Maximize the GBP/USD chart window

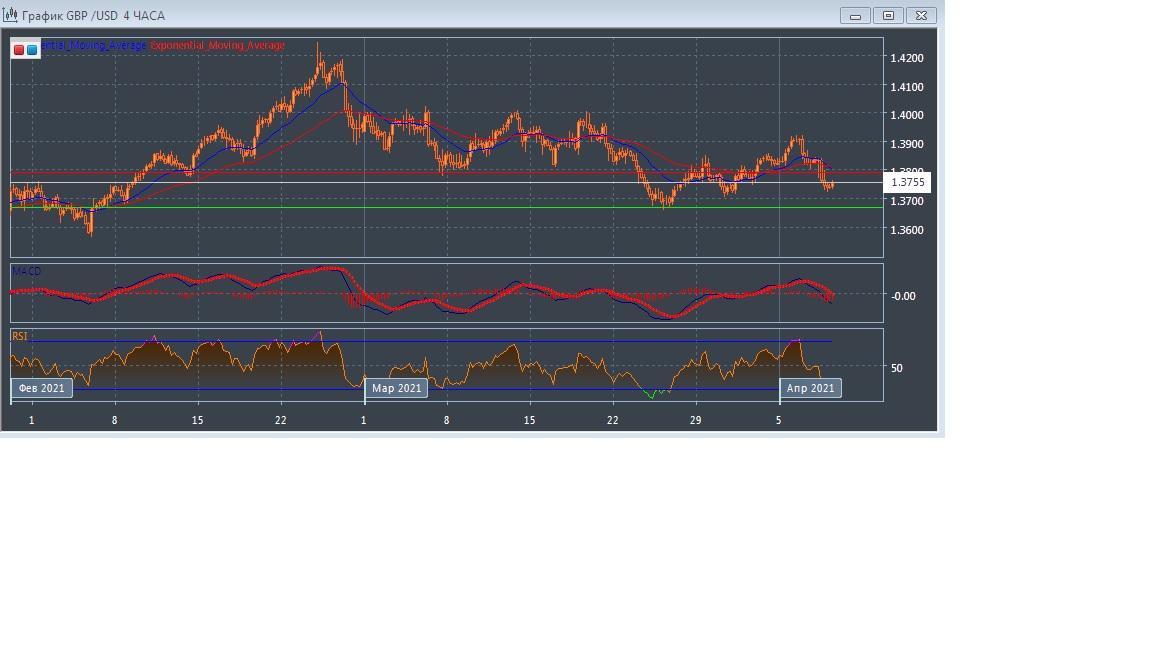click(888, 15)
